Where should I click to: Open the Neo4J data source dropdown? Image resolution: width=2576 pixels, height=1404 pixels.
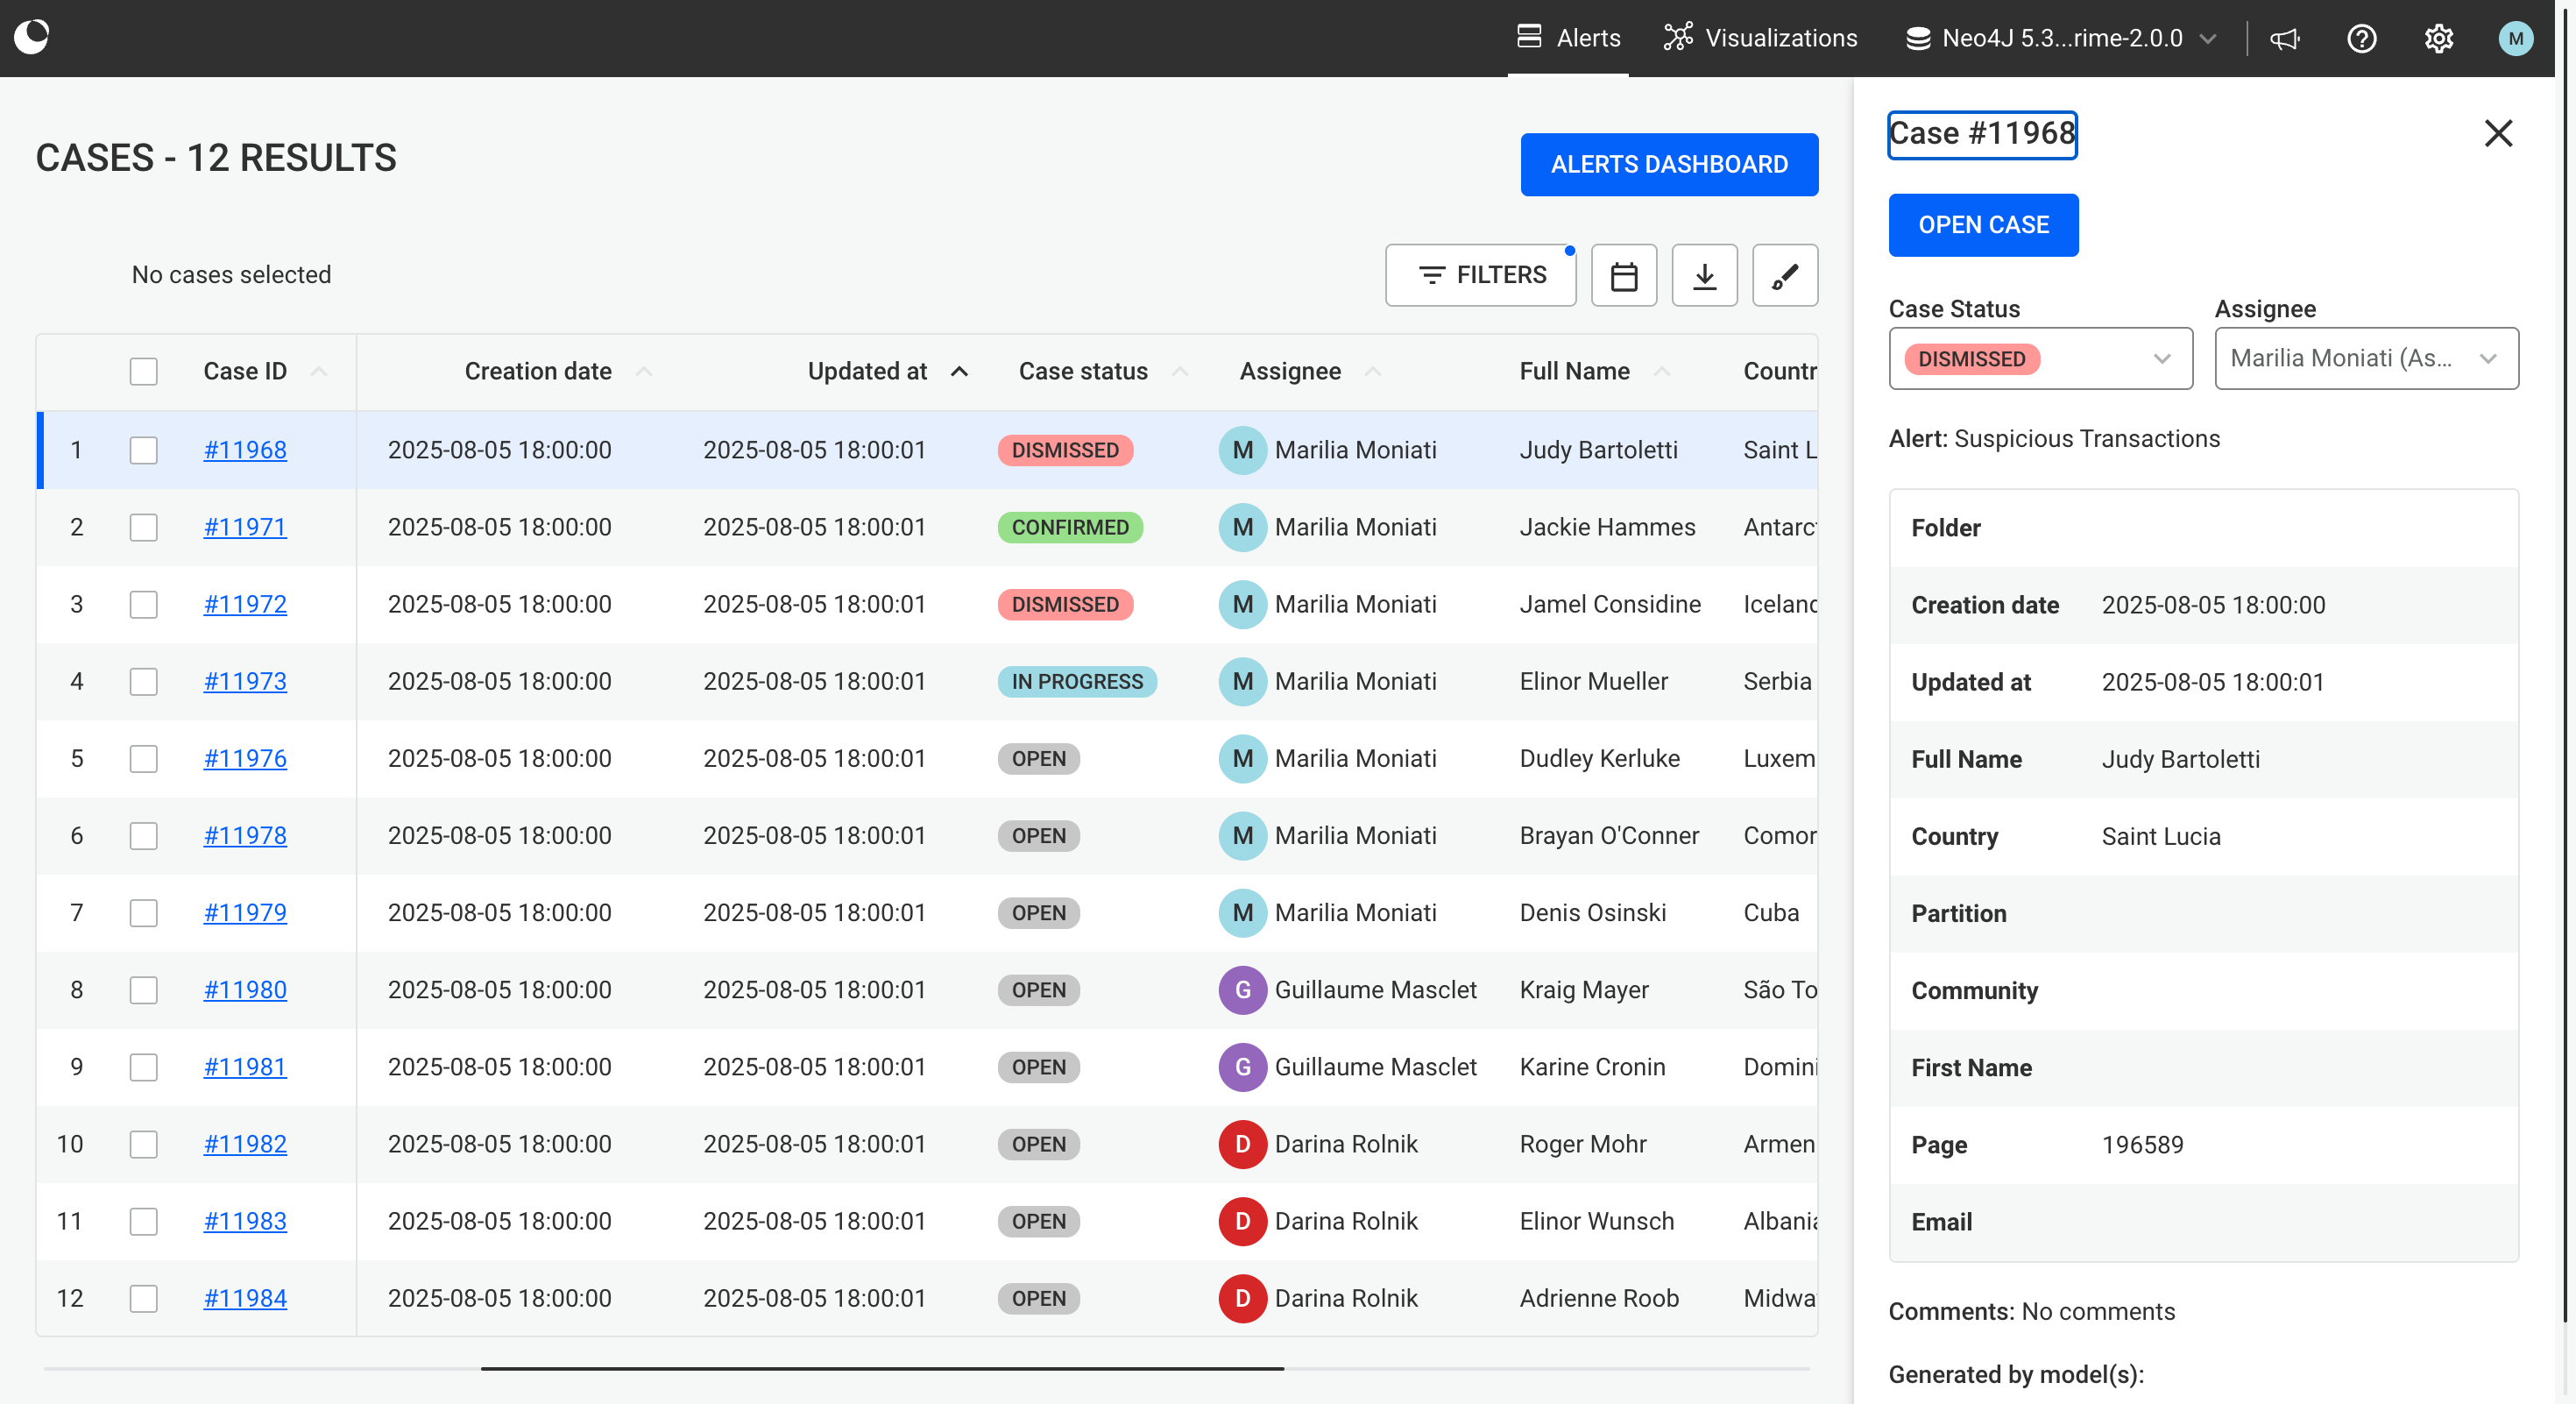point(2060,38)
